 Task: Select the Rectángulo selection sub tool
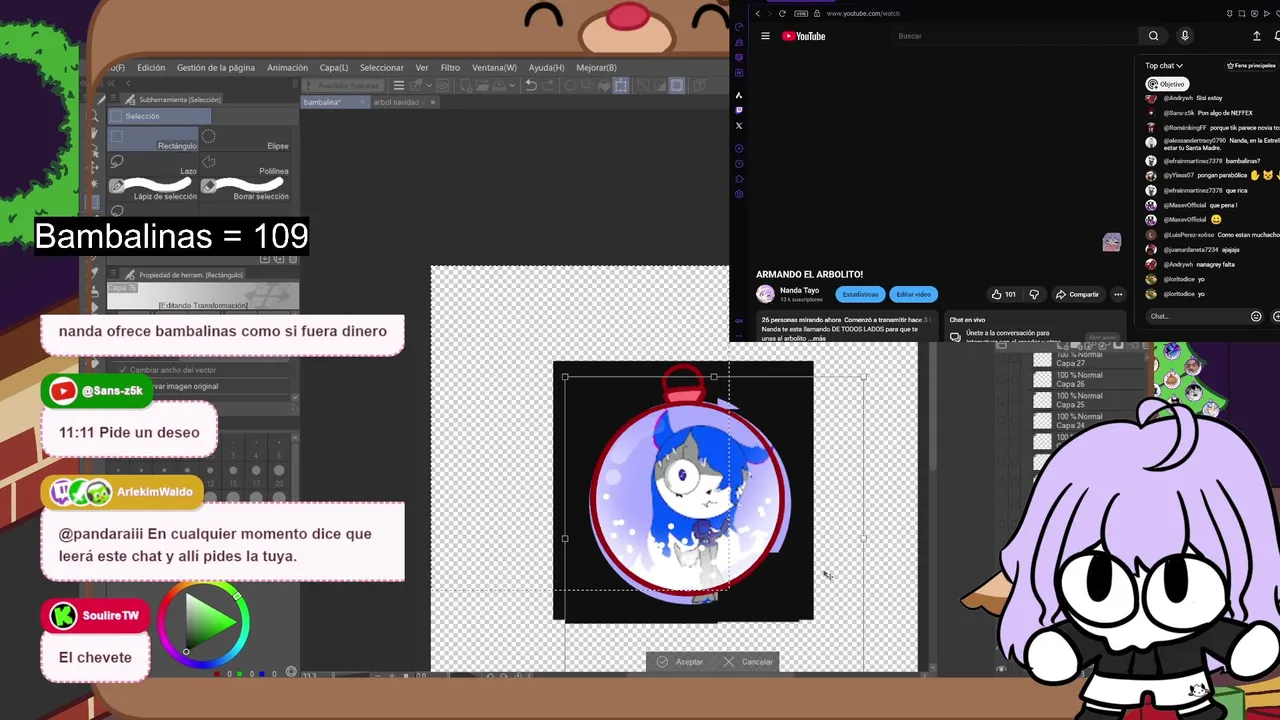155,139
